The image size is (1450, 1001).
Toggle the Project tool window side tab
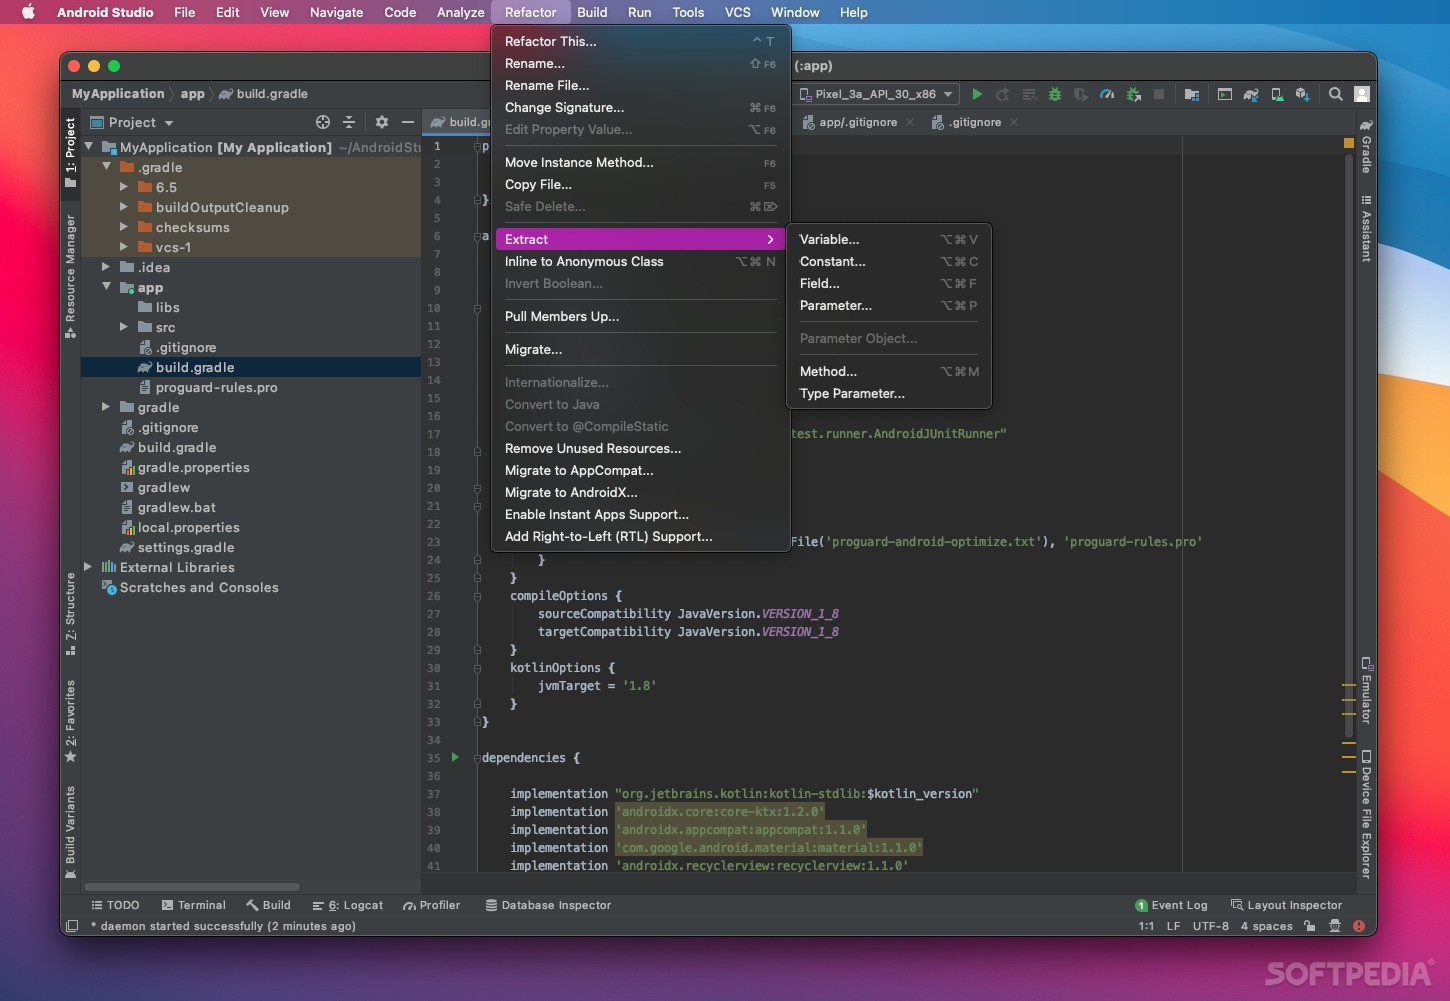[x=70, y=152]
